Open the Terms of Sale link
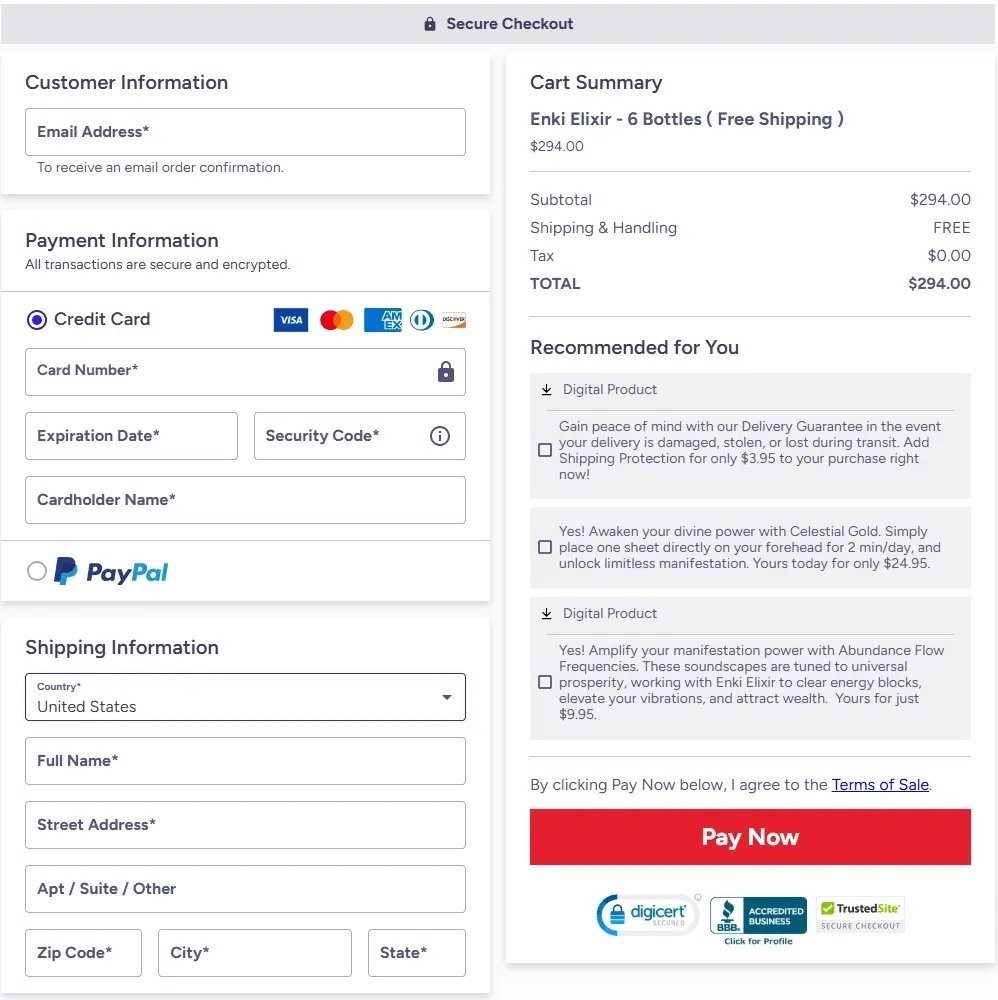Viewport: 998px width, 1000px height. point(880,784)
